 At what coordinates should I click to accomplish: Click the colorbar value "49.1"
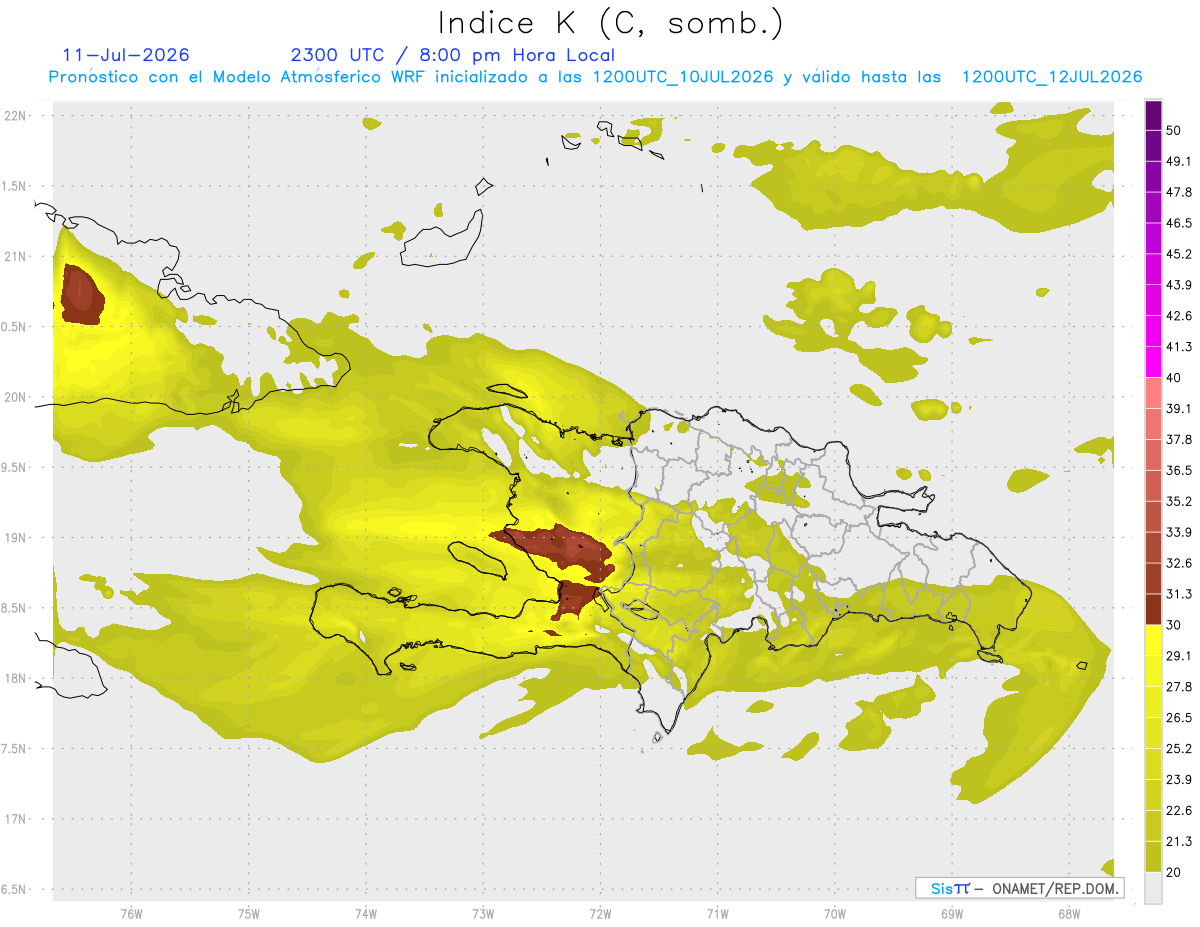[x=1179, y=161]
